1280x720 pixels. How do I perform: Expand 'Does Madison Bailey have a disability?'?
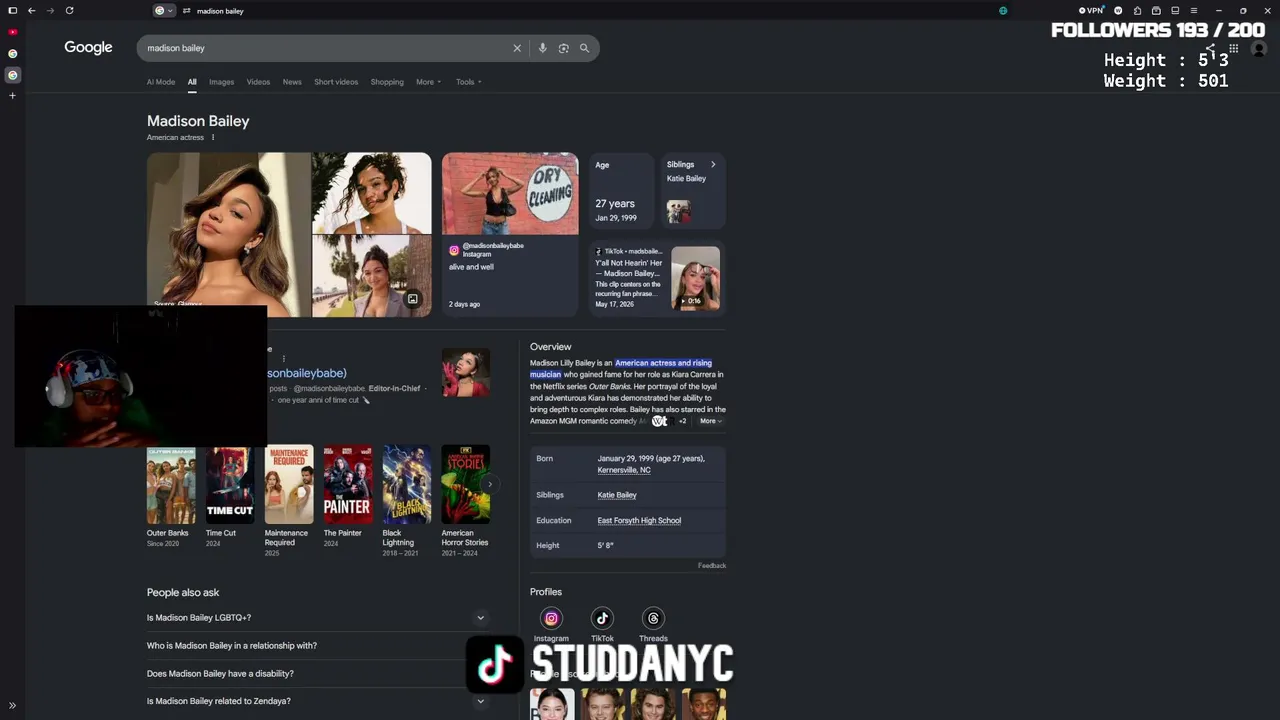coord(317,674)
